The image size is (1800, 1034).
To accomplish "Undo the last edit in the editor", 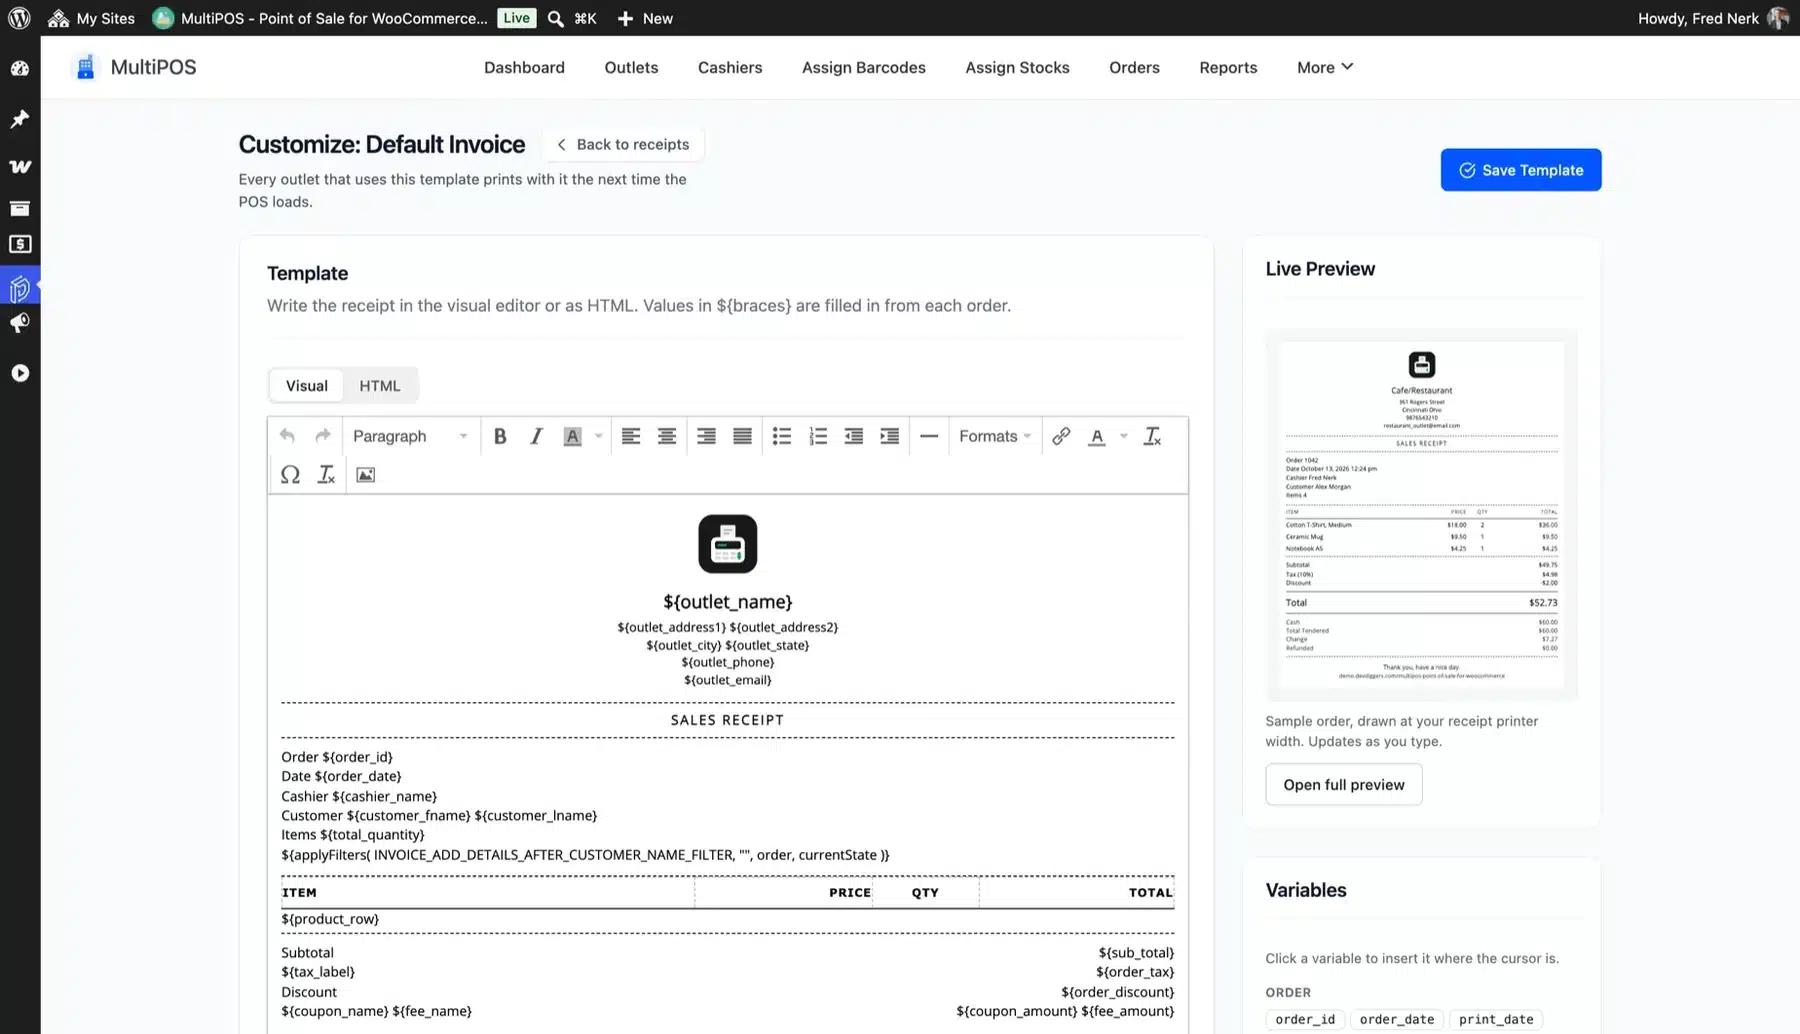I will point(287,436).
